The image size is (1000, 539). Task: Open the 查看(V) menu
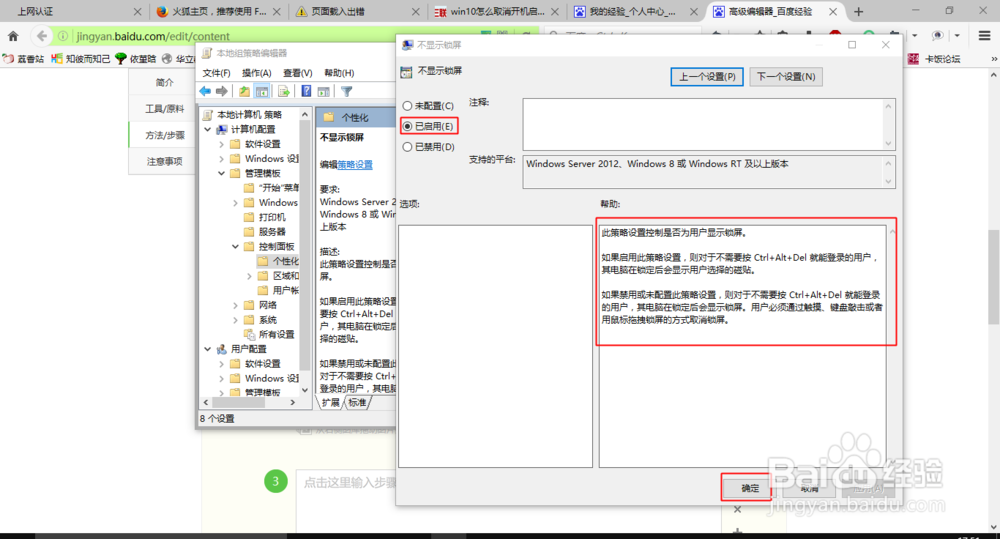pos(298,73)
